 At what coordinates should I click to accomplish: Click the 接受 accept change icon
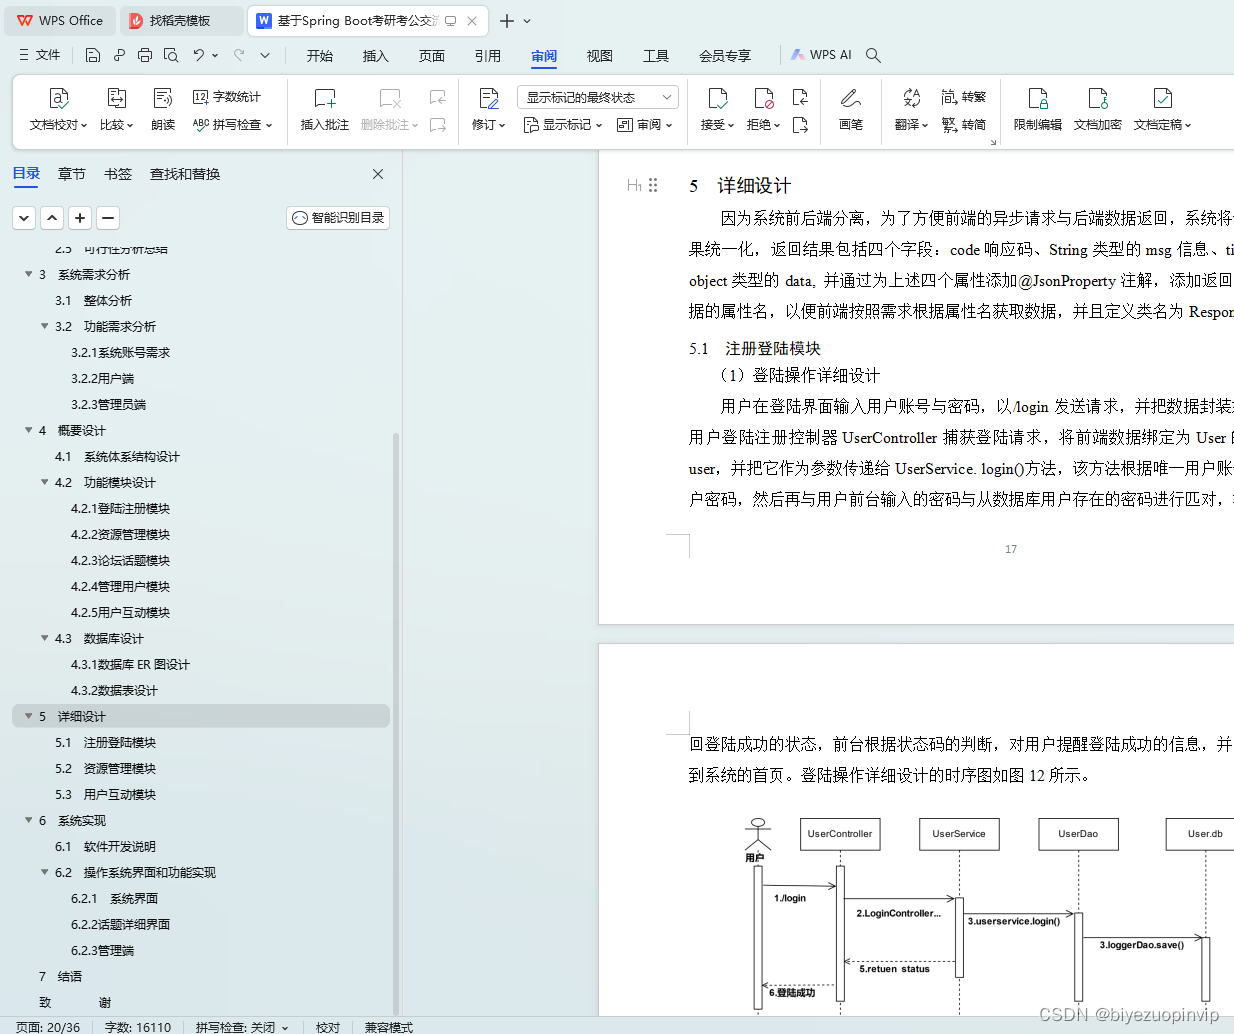pyautogui.click(x=717, y=98)
